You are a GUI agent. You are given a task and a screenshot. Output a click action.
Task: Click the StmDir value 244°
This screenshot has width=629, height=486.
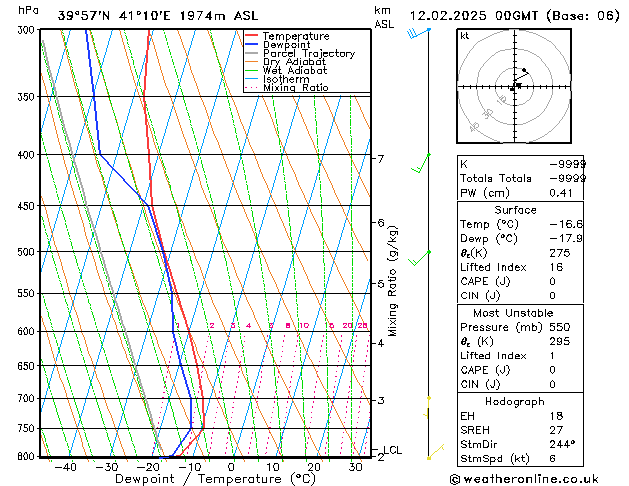click(562, 444)
